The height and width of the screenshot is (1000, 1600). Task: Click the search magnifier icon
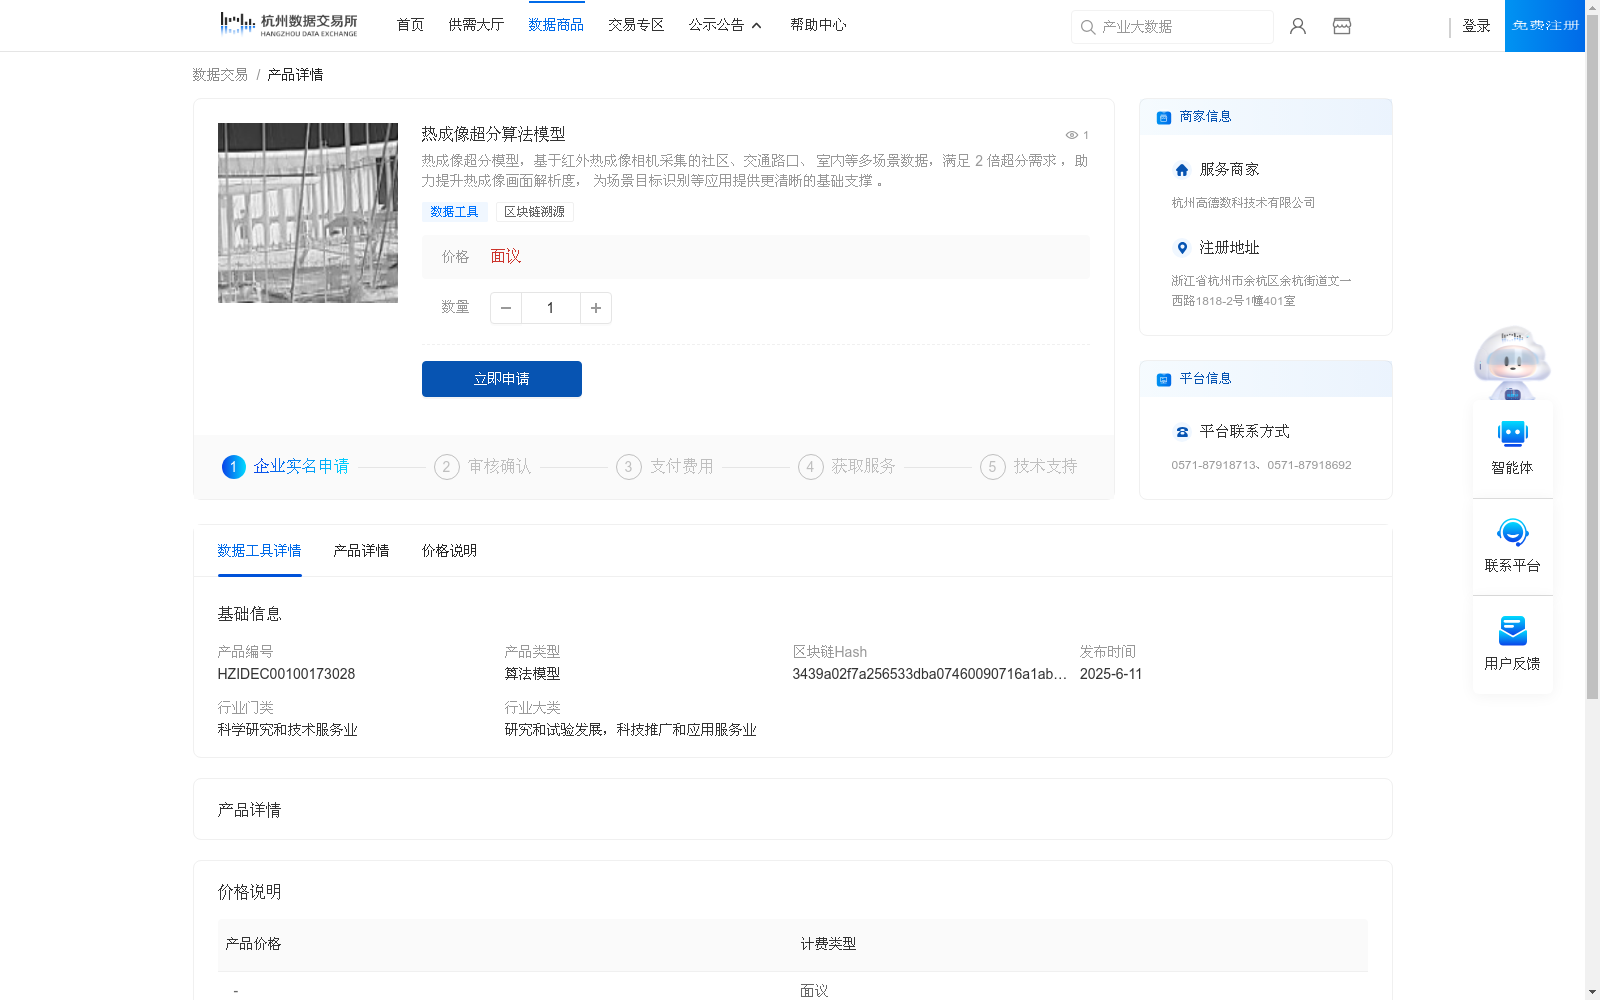(x=1088, y=27)
